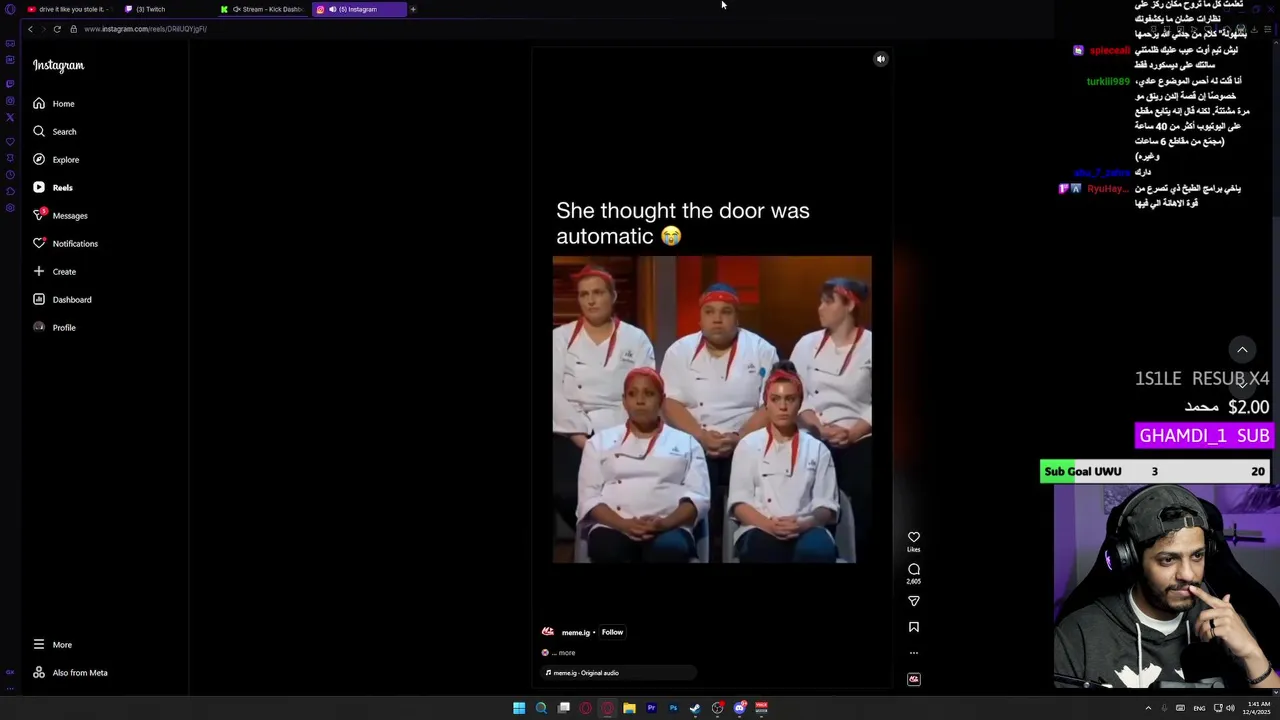Screen dimensions: 1280x720
Task: Show hidden system tray icons
Action: point(1148,708)
